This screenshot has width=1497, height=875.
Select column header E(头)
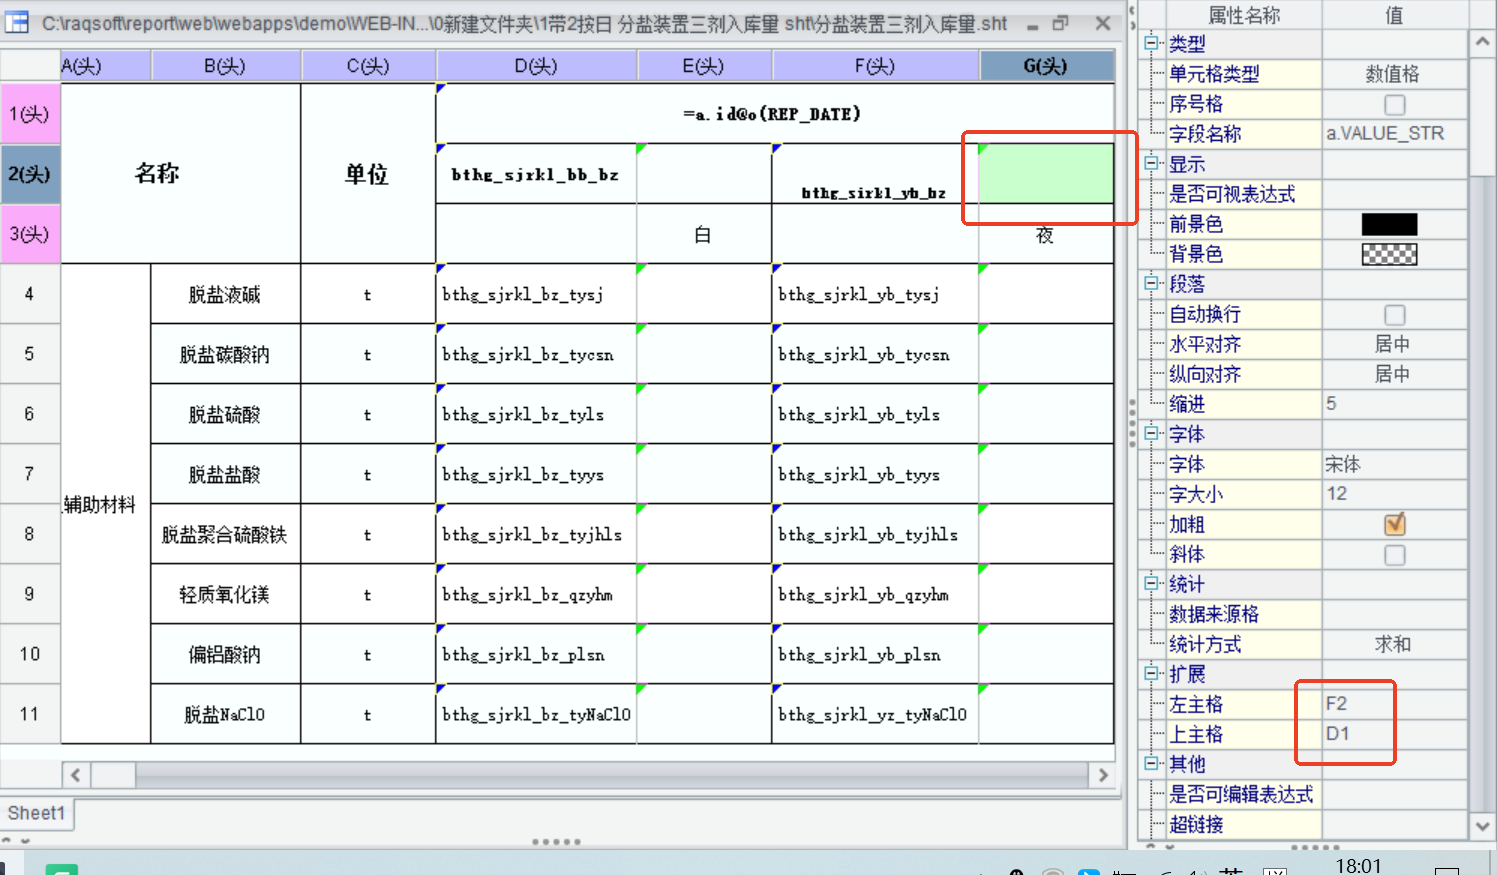coord(705,66)
